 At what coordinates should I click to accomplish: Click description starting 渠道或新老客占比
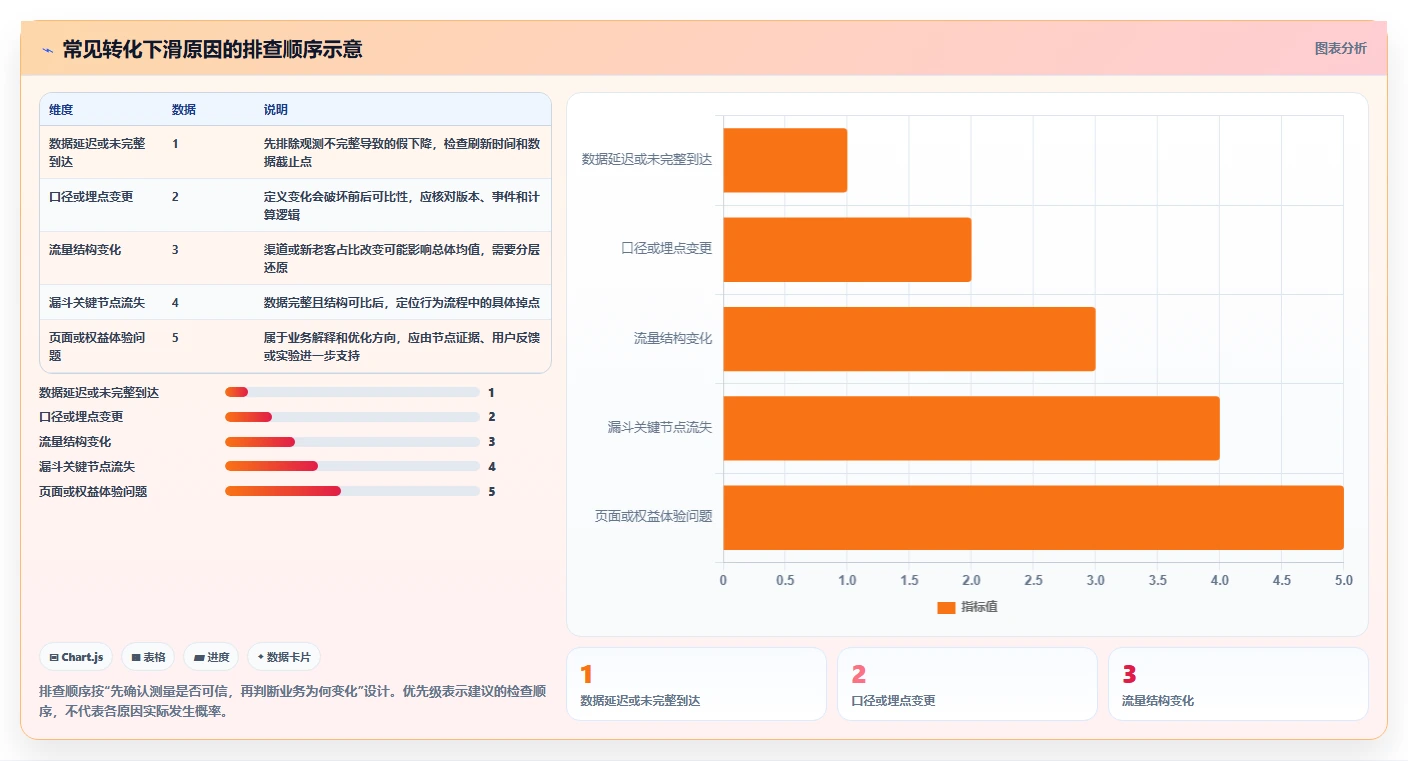[x=402, y=258]
